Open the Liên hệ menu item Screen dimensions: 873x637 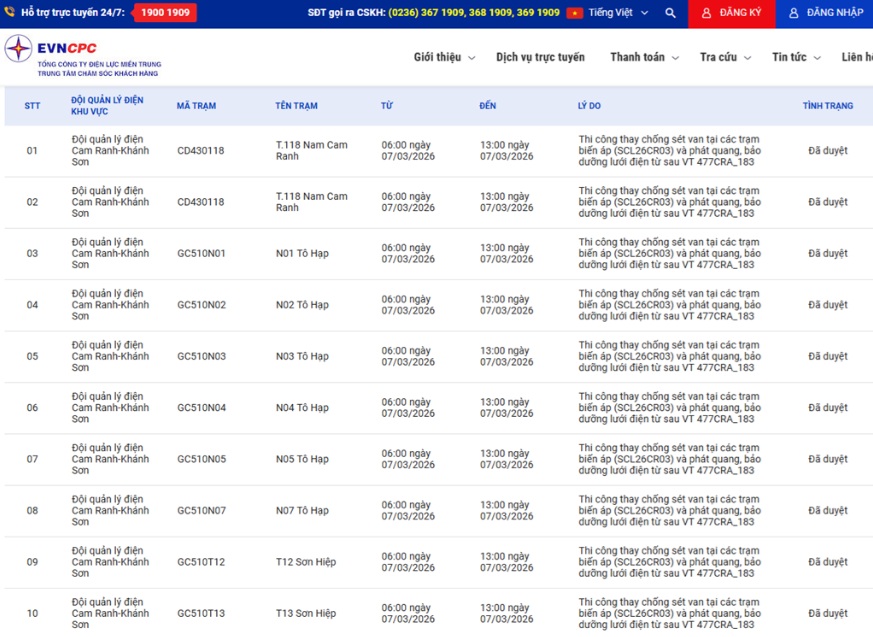click(x=856, y=57)
